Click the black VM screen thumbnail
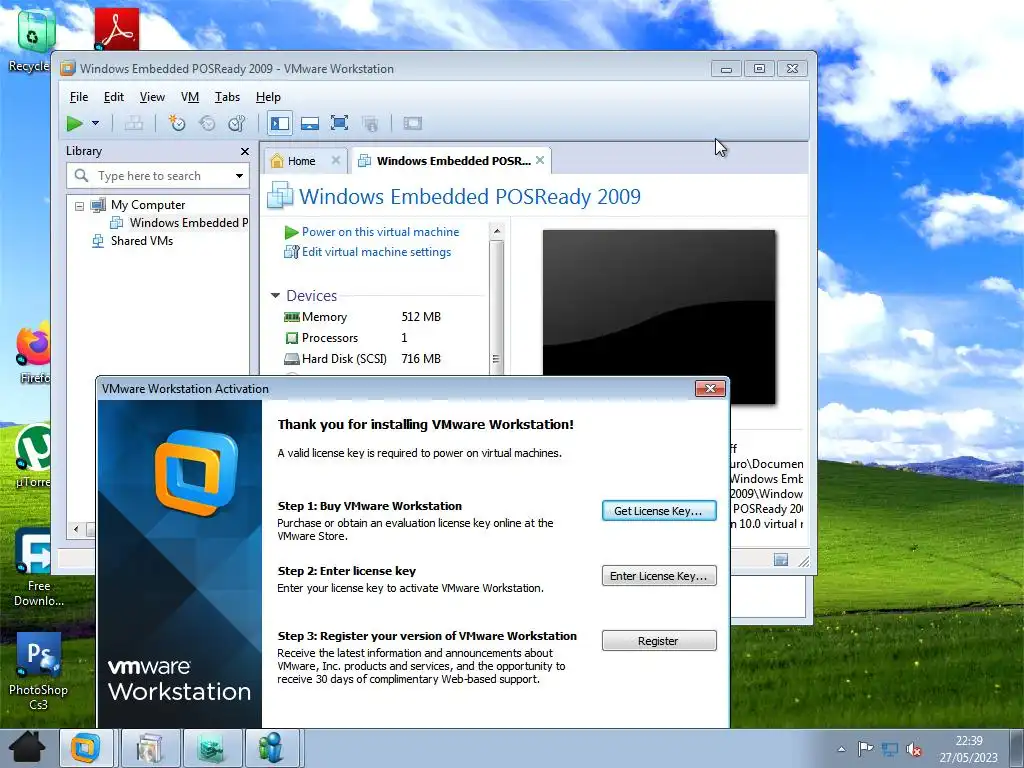 [659, 317]
